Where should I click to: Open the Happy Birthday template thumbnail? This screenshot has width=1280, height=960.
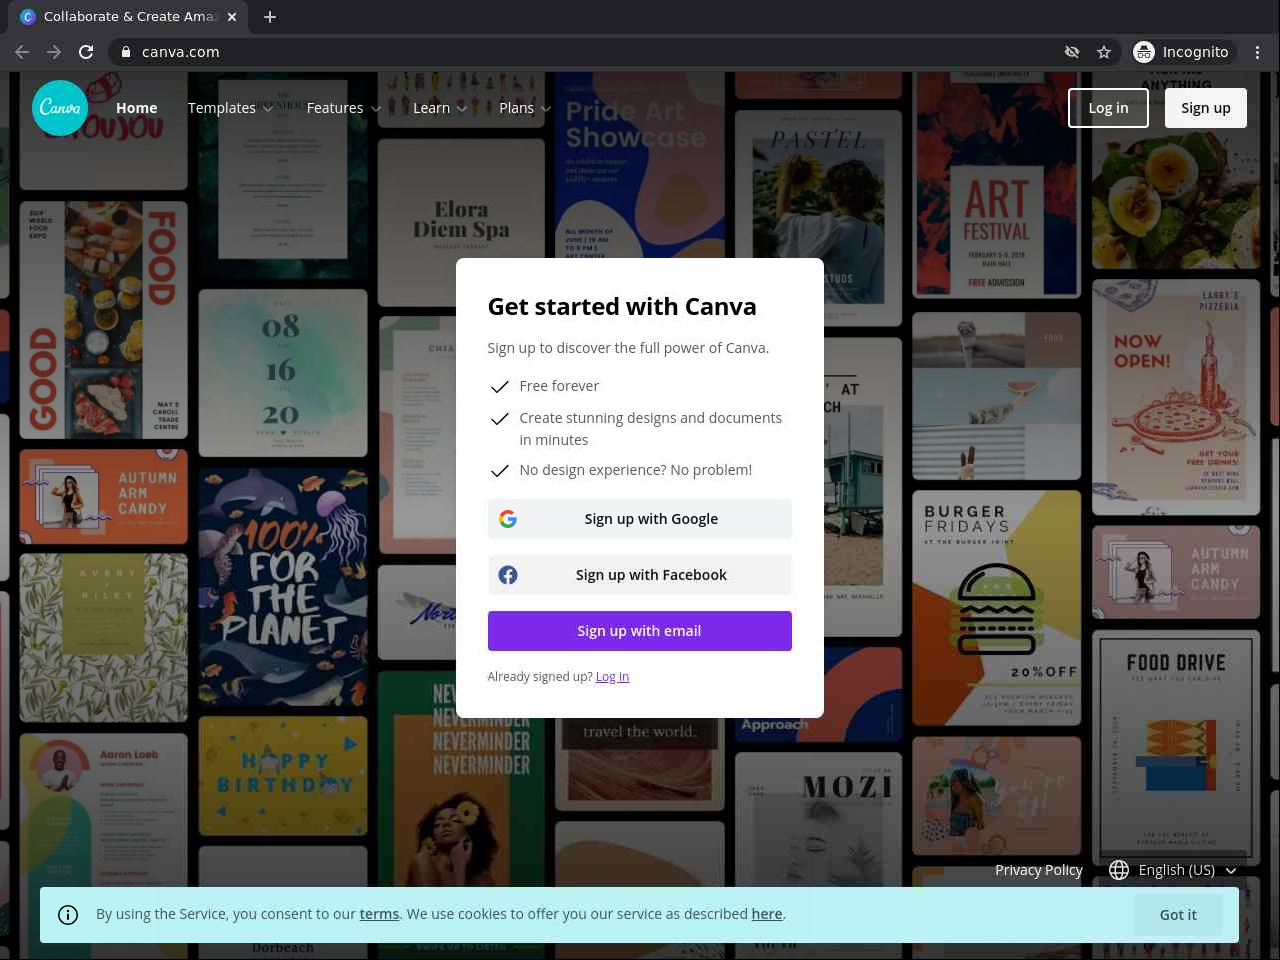[x=283, y=776]
